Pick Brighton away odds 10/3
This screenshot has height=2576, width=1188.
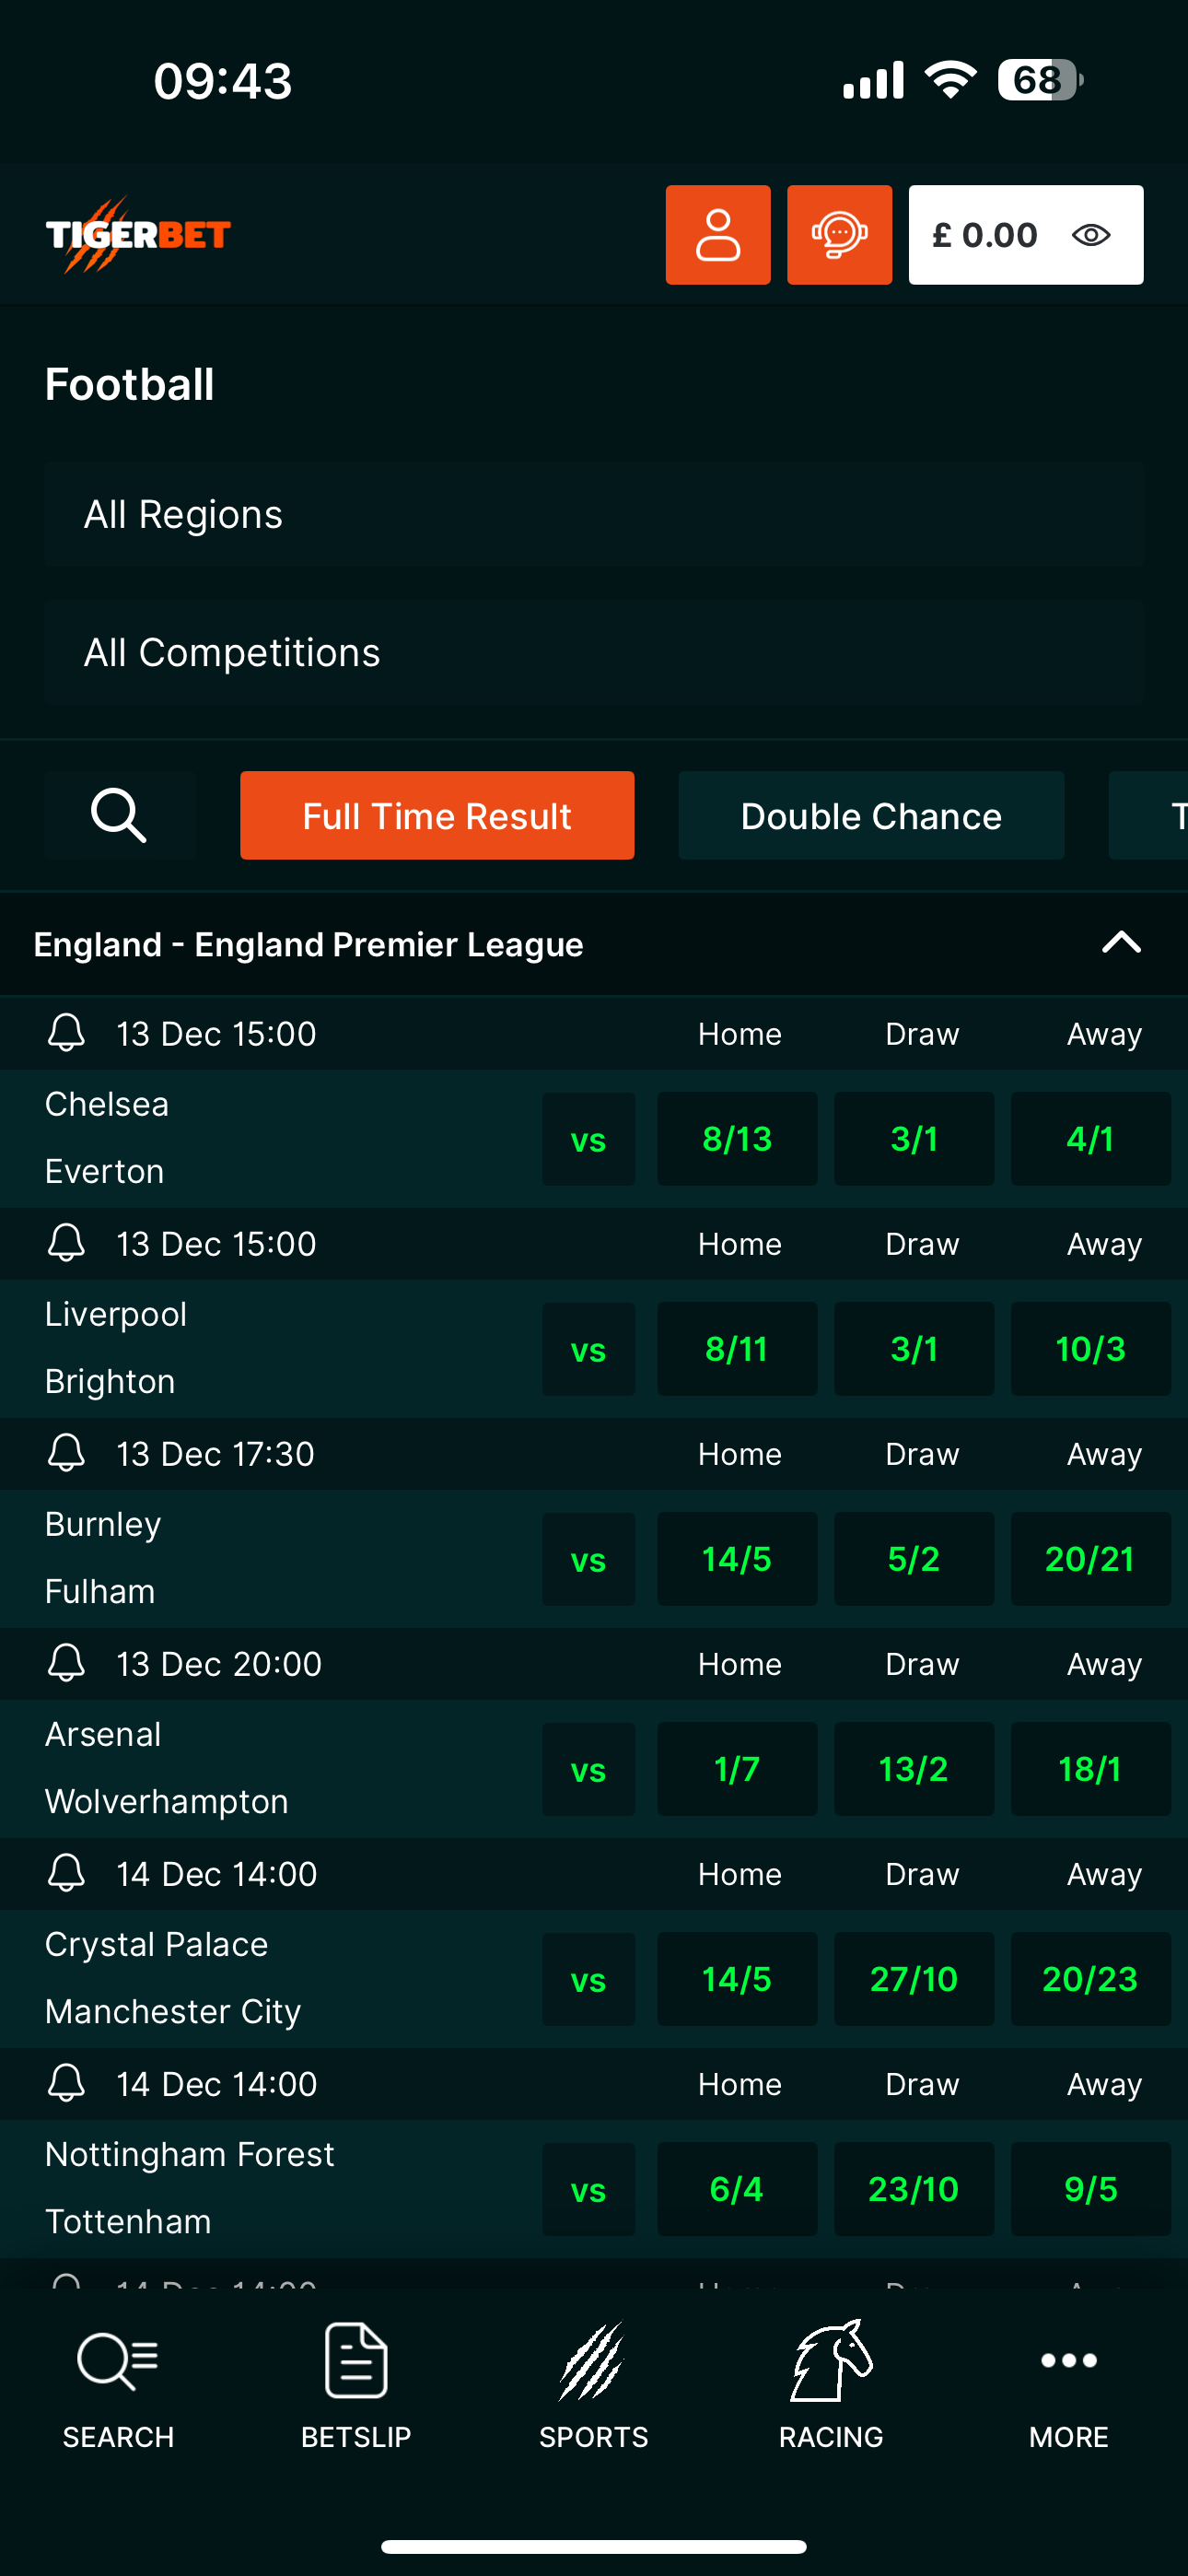coord(1090,1348)
